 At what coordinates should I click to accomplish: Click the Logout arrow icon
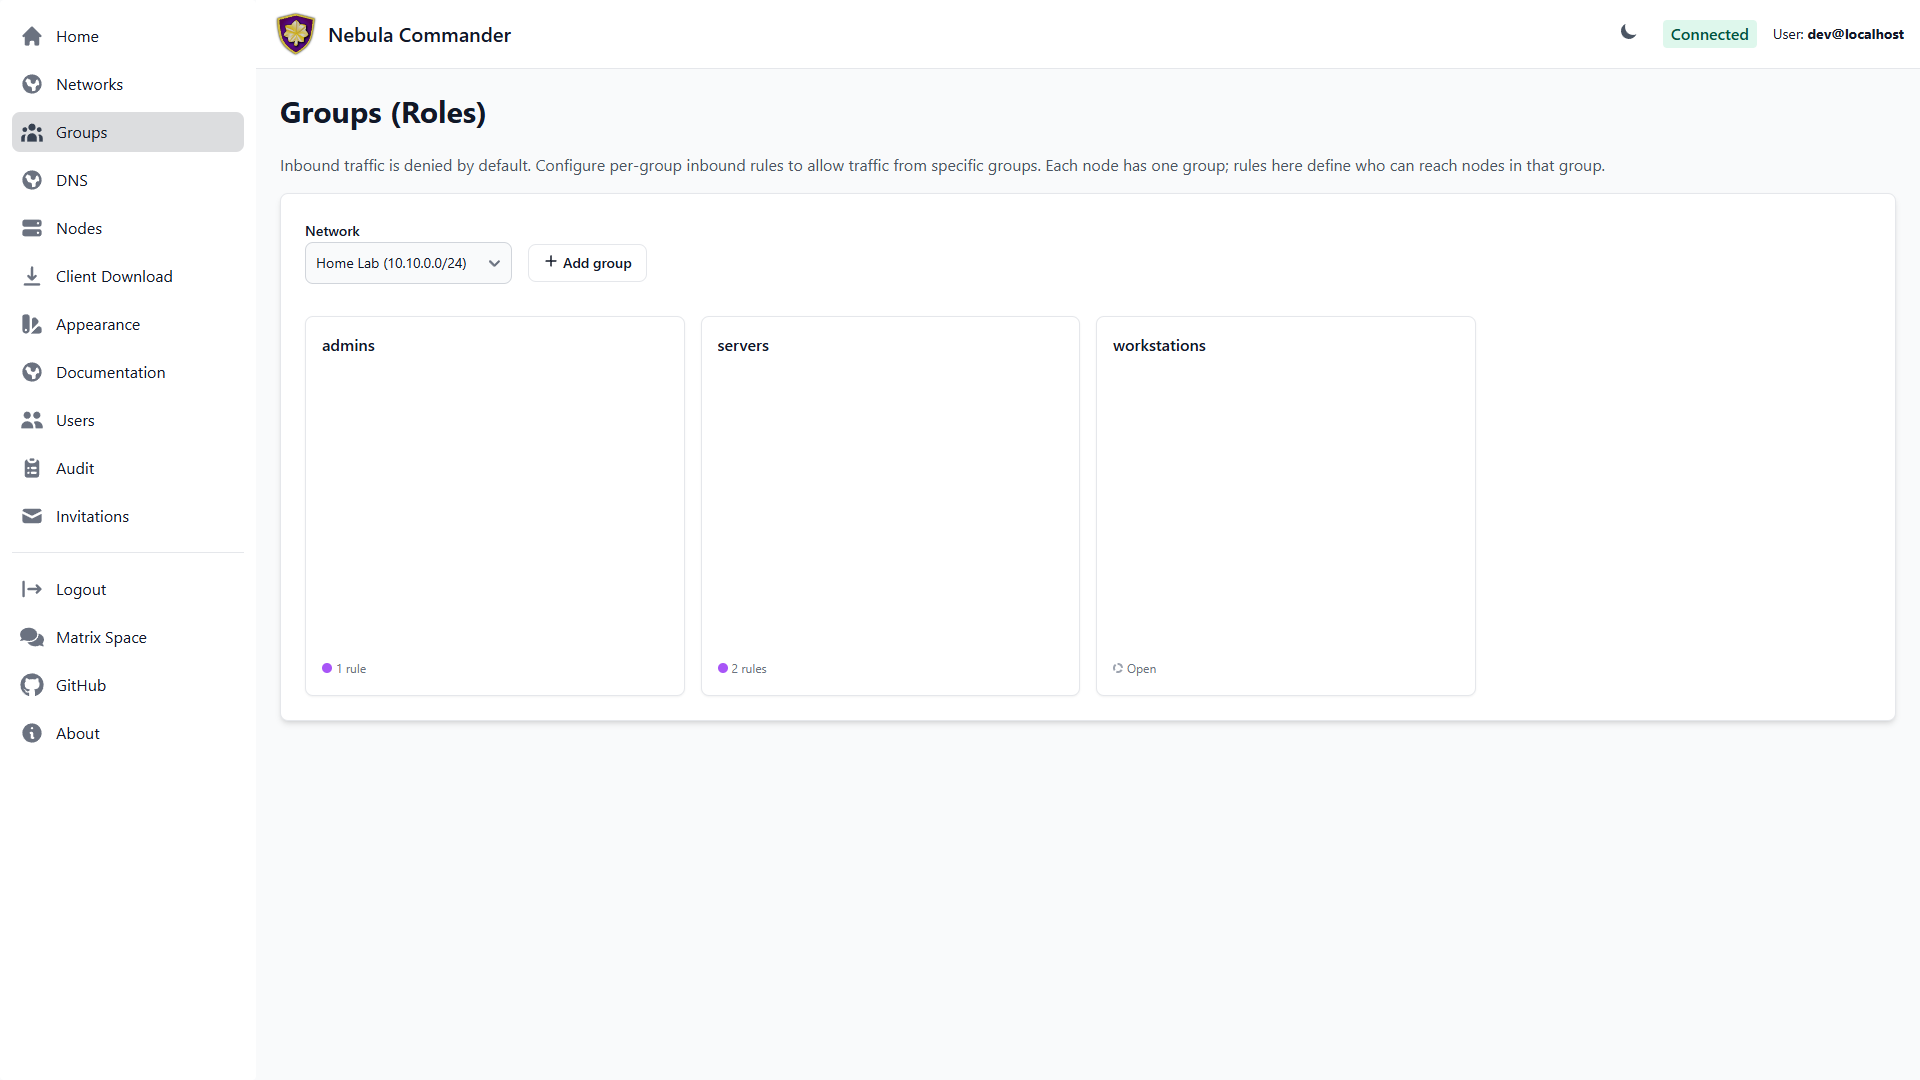(32, 589)
